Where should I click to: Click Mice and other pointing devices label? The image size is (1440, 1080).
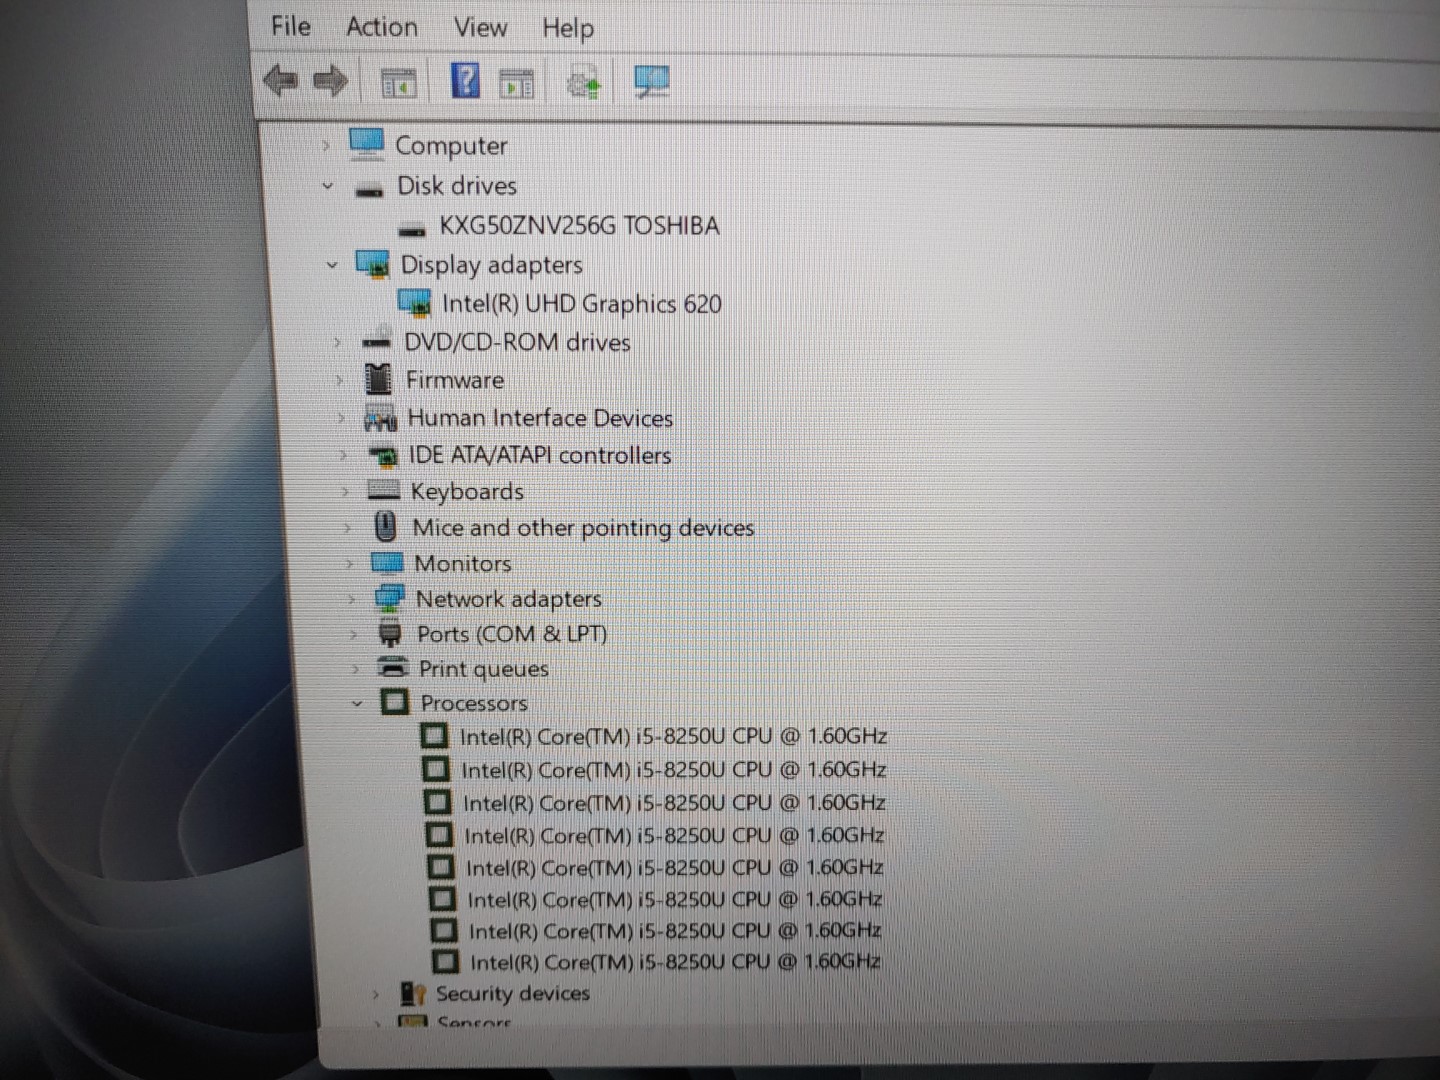pyautogui.click(x=583, y=528)
